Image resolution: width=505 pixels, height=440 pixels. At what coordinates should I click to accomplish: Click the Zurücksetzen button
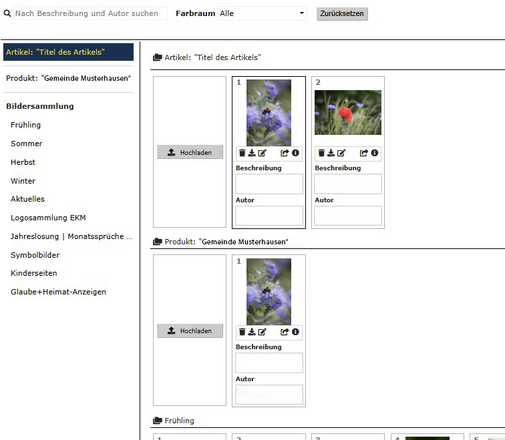tap(342, 14)
